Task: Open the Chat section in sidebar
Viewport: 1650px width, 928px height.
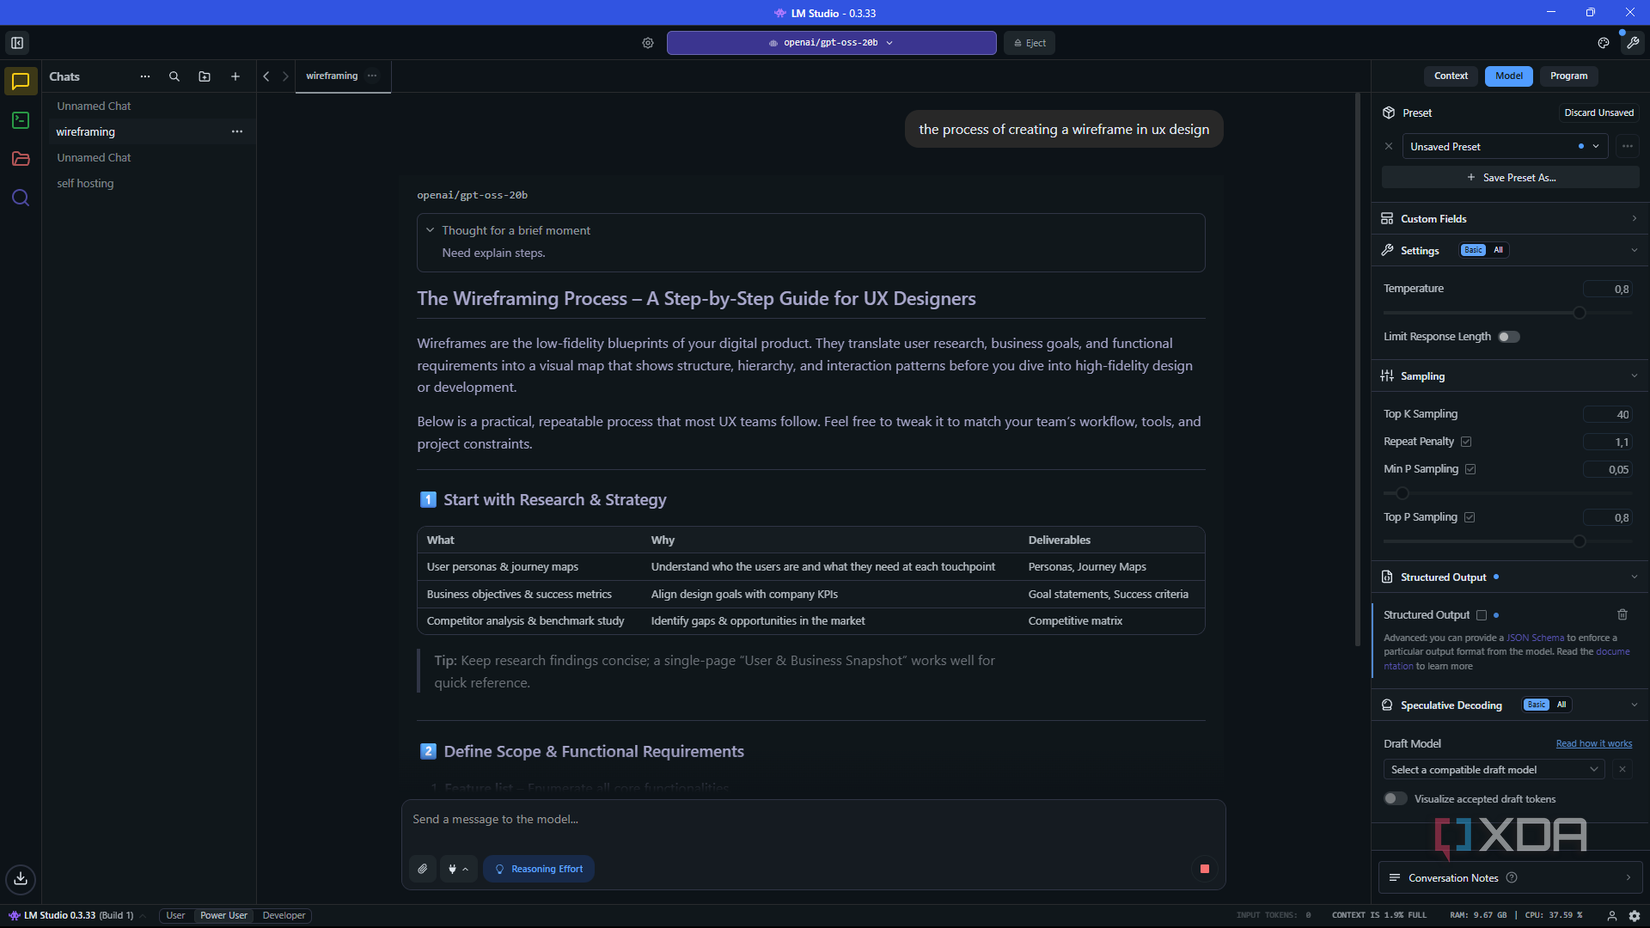Action: [x=20, y=81]
